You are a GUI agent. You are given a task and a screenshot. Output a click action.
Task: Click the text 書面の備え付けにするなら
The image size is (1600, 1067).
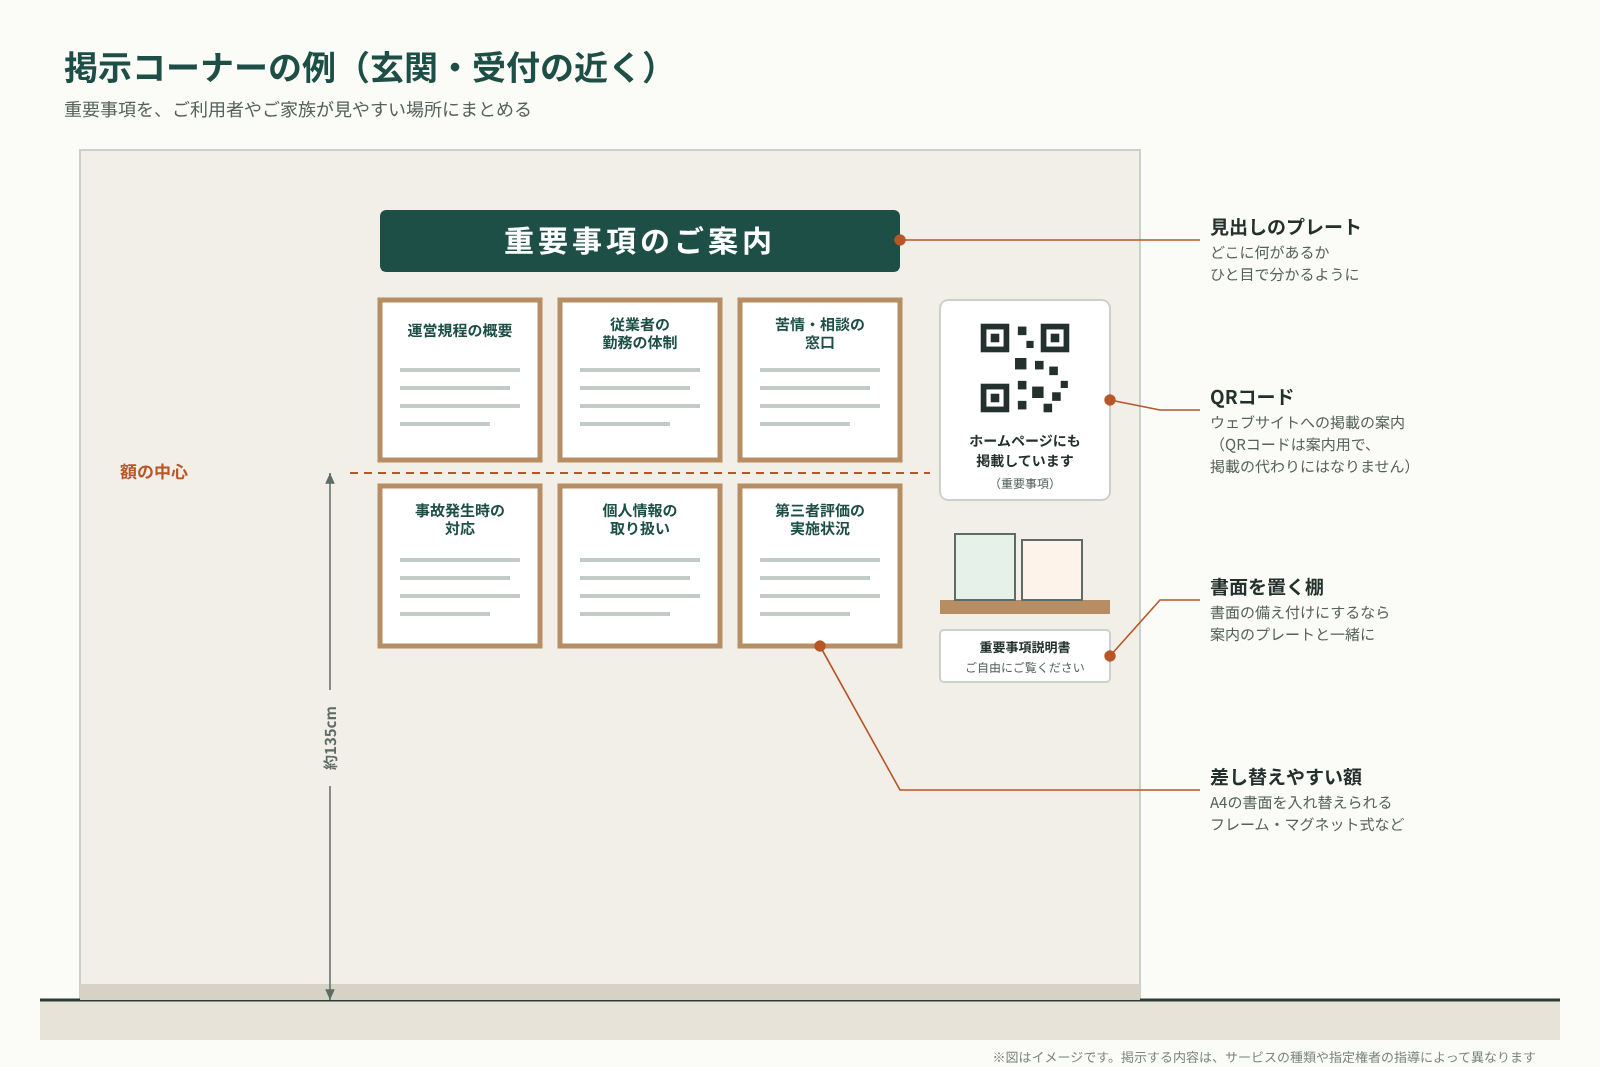click(x=1300, y=612)
